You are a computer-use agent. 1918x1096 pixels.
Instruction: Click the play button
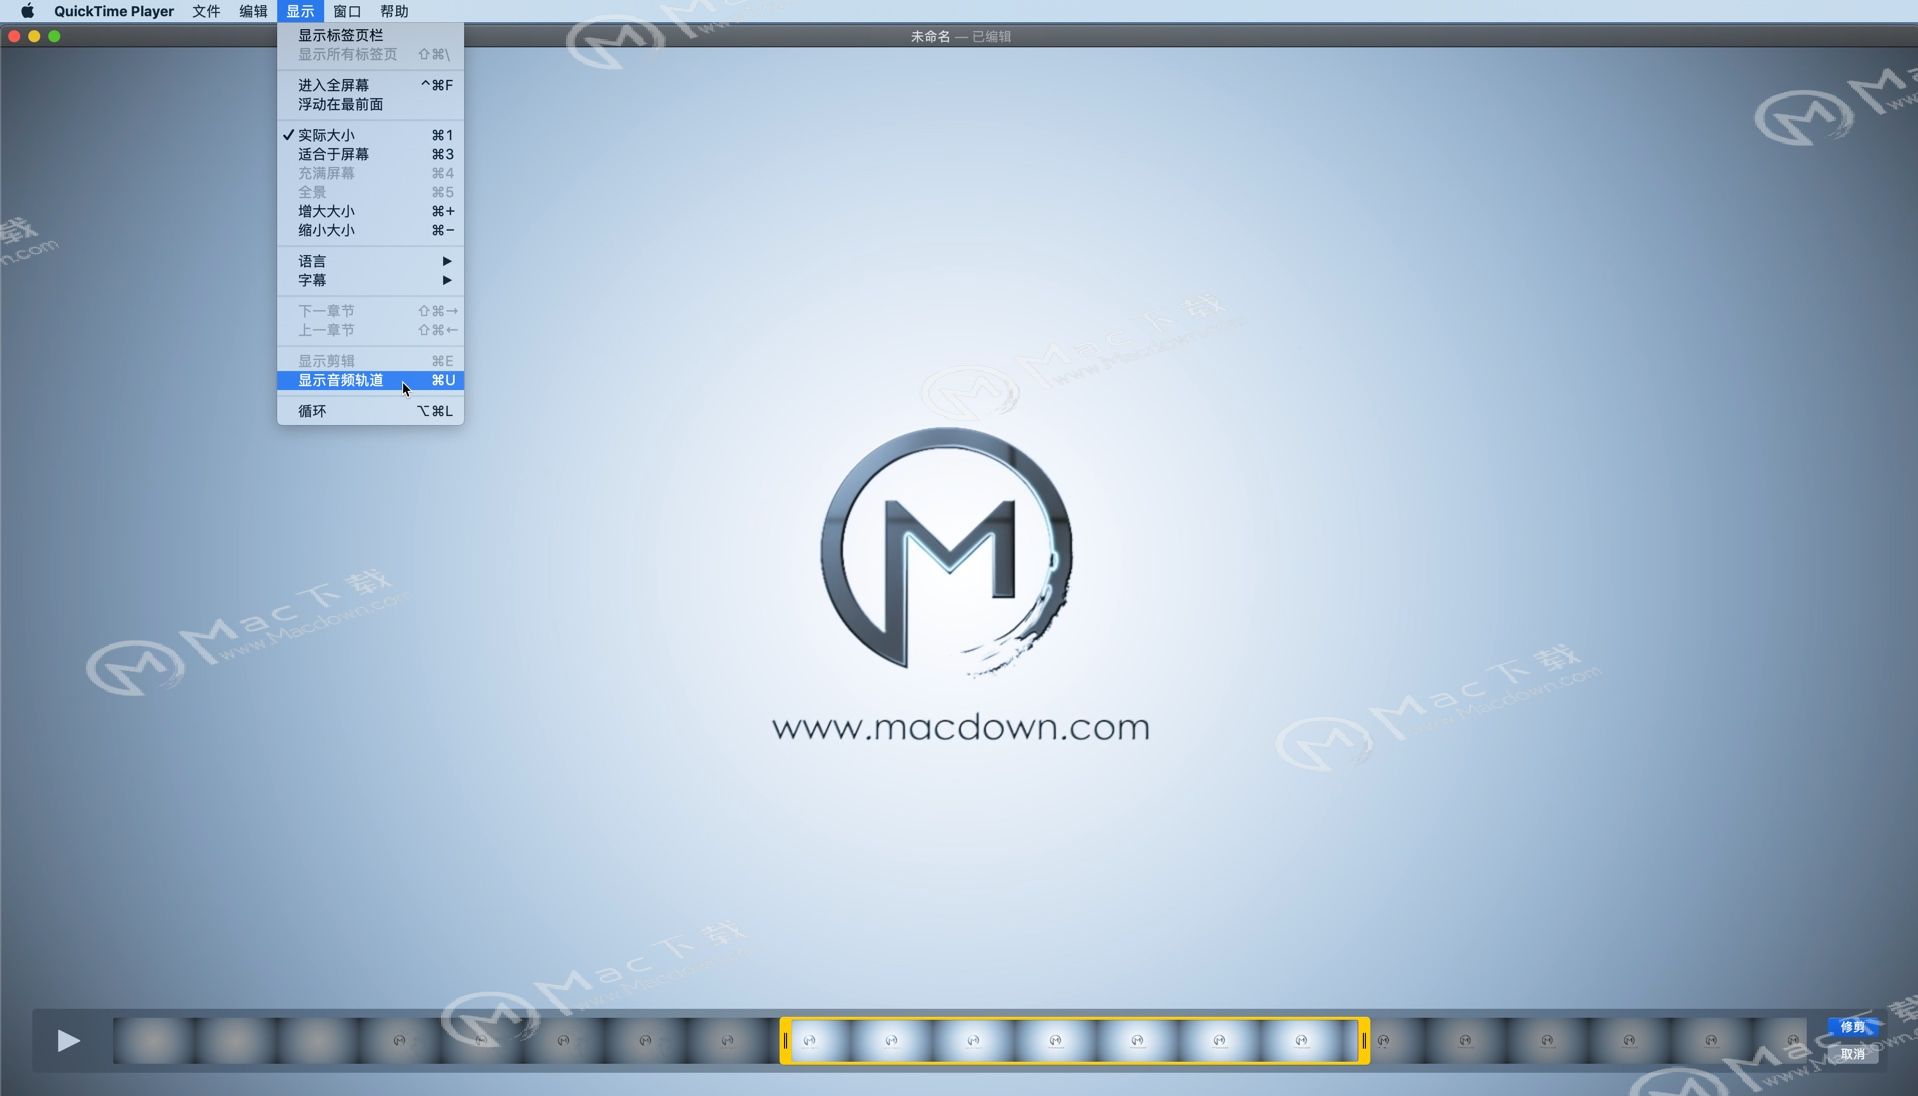coord(68,1041)
